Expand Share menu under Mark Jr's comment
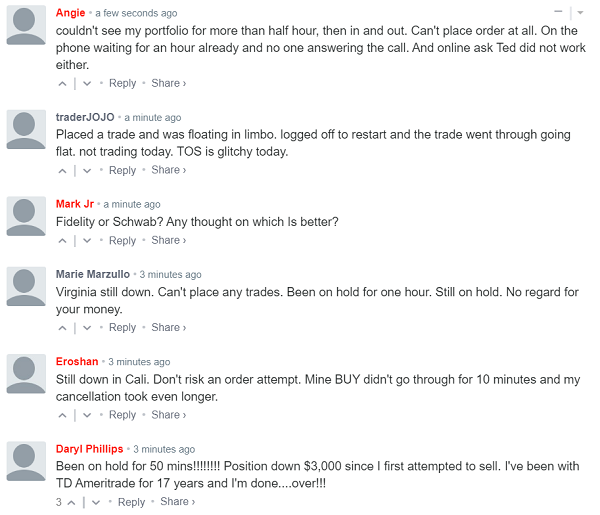The image size is (600, 515). pos(168,240)
